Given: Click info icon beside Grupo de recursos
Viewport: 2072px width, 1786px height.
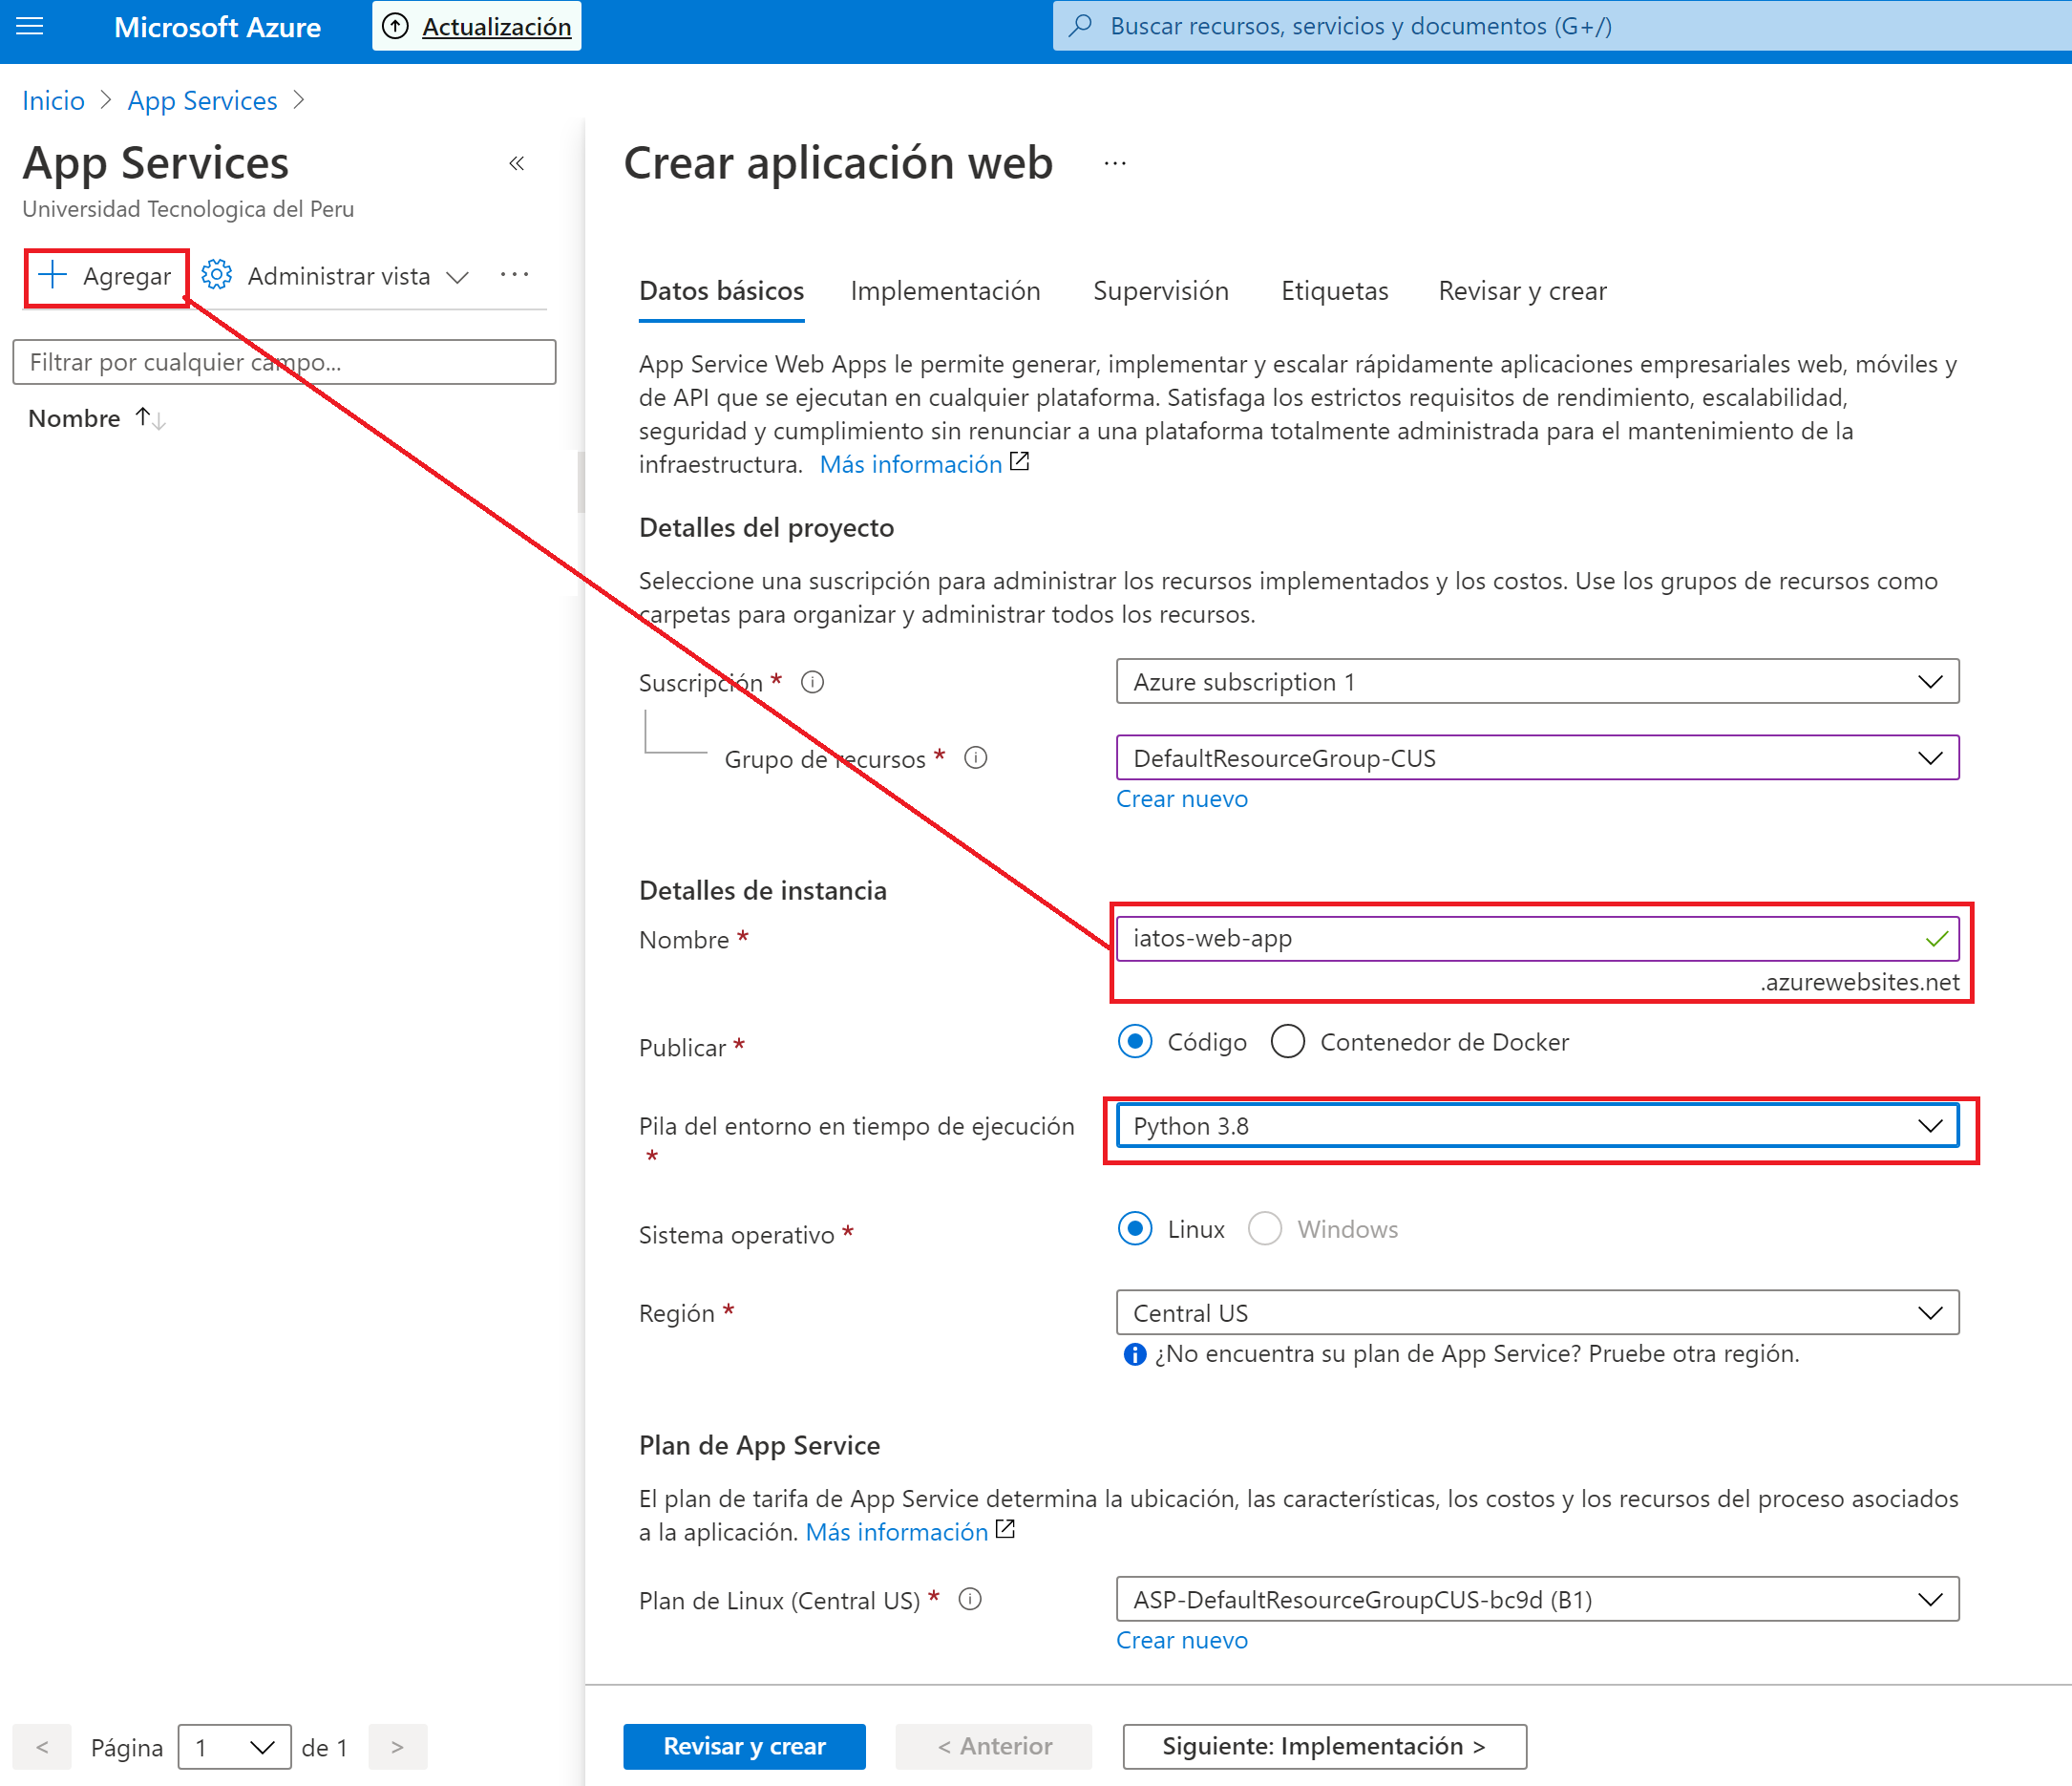Looking at the screenshot, I should (975, 758).
